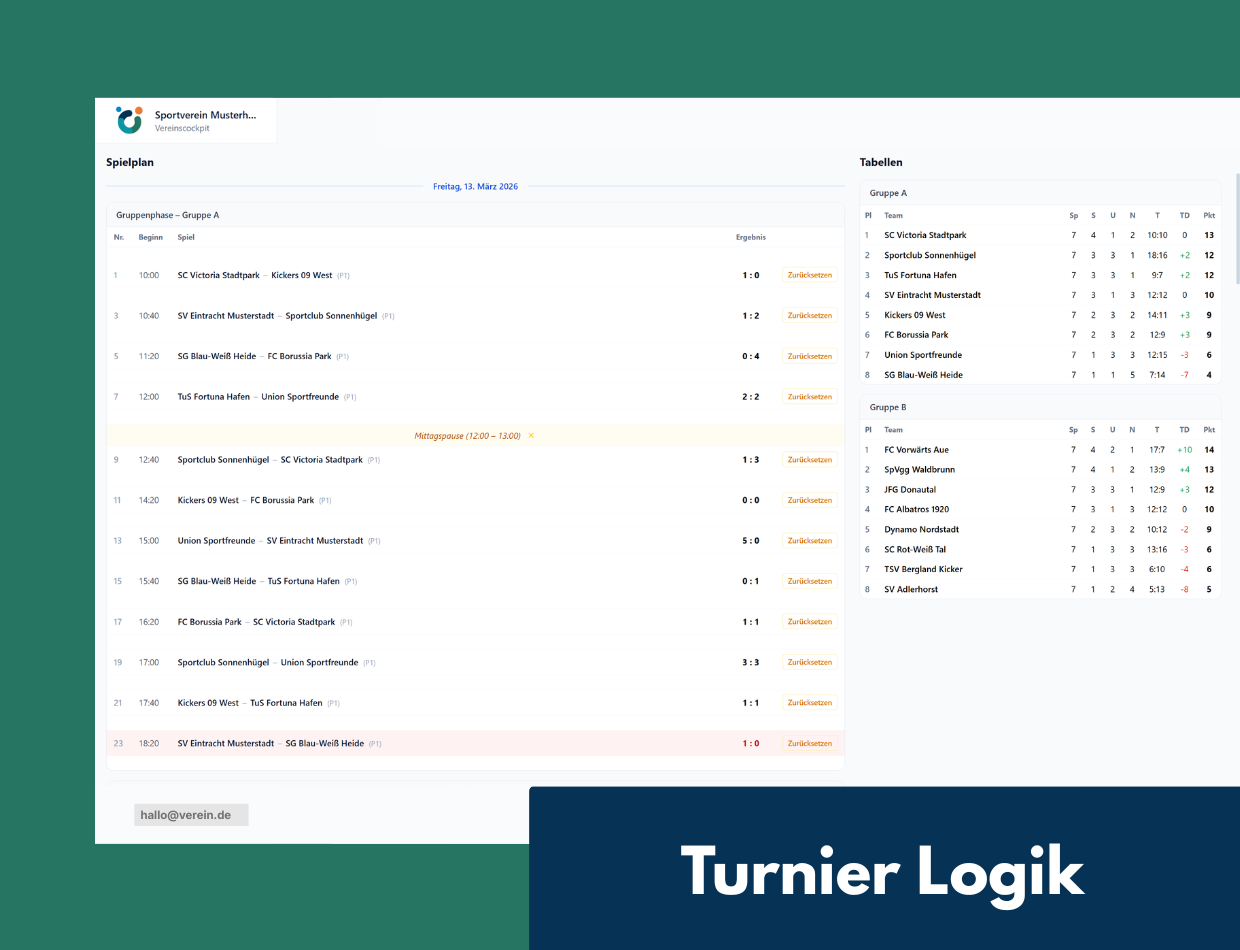
Task: Click Zurücksetzen for match 19 with result 3:3
Action: pos(809,662)
